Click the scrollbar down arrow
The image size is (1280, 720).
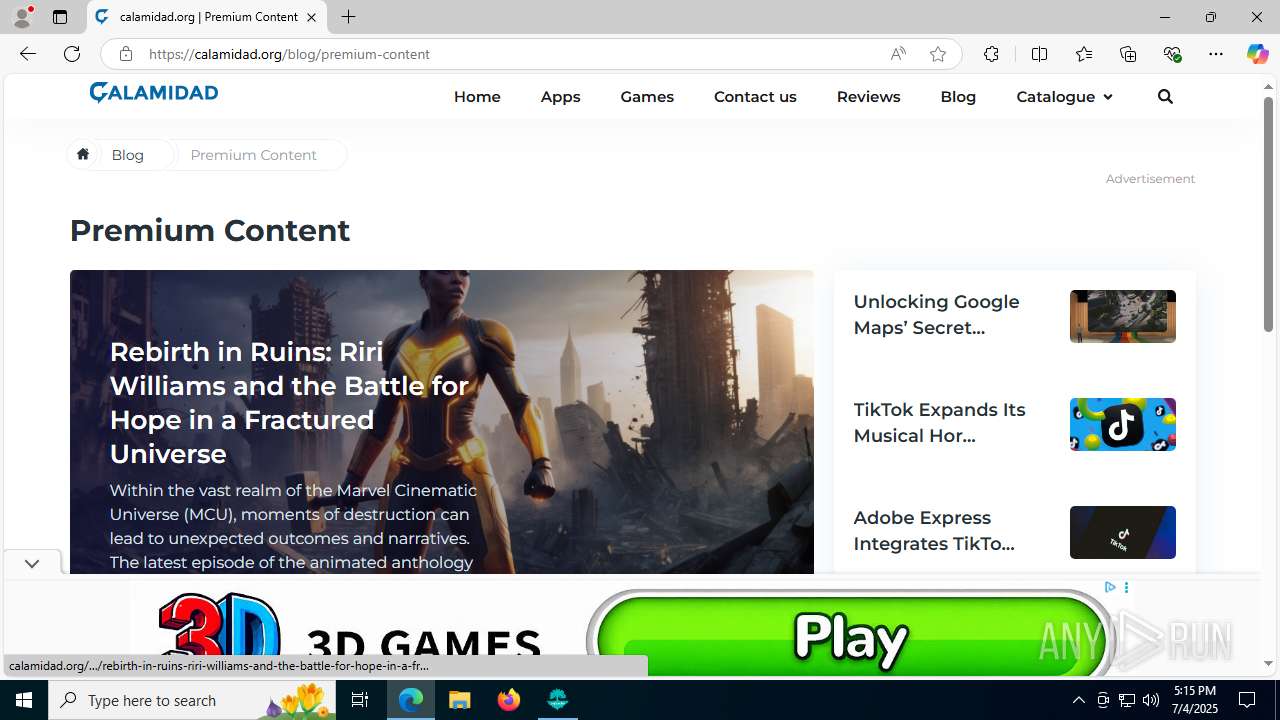click(1268, 664)
